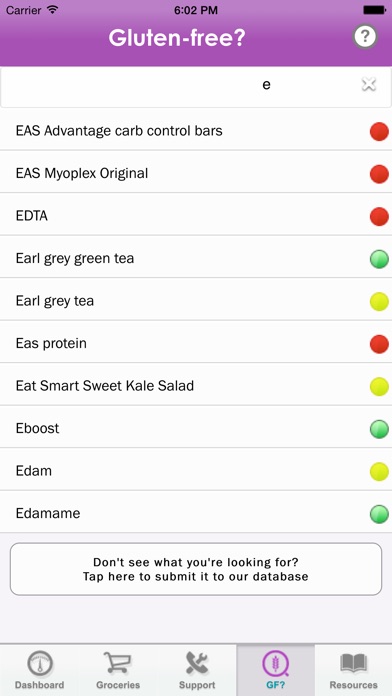392x696 pixels.
Task: Select EAS Advantage carb control bars
Action: (x=196, y=131)
